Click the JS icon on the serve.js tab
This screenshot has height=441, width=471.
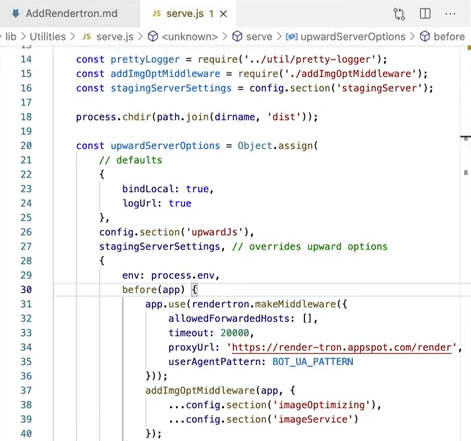pos(157,14)
